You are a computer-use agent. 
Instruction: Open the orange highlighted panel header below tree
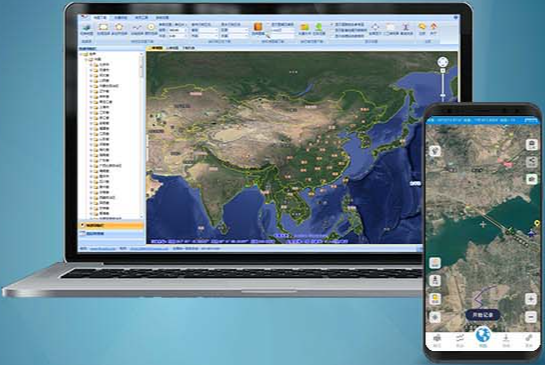tap(111, 226)
